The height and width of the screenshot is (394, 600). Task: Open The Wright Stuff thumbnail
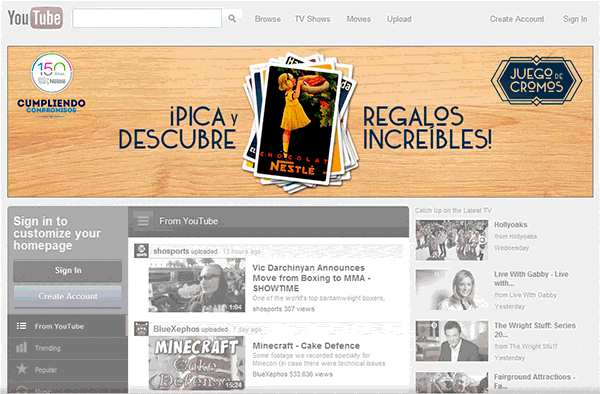click(452, 341)
